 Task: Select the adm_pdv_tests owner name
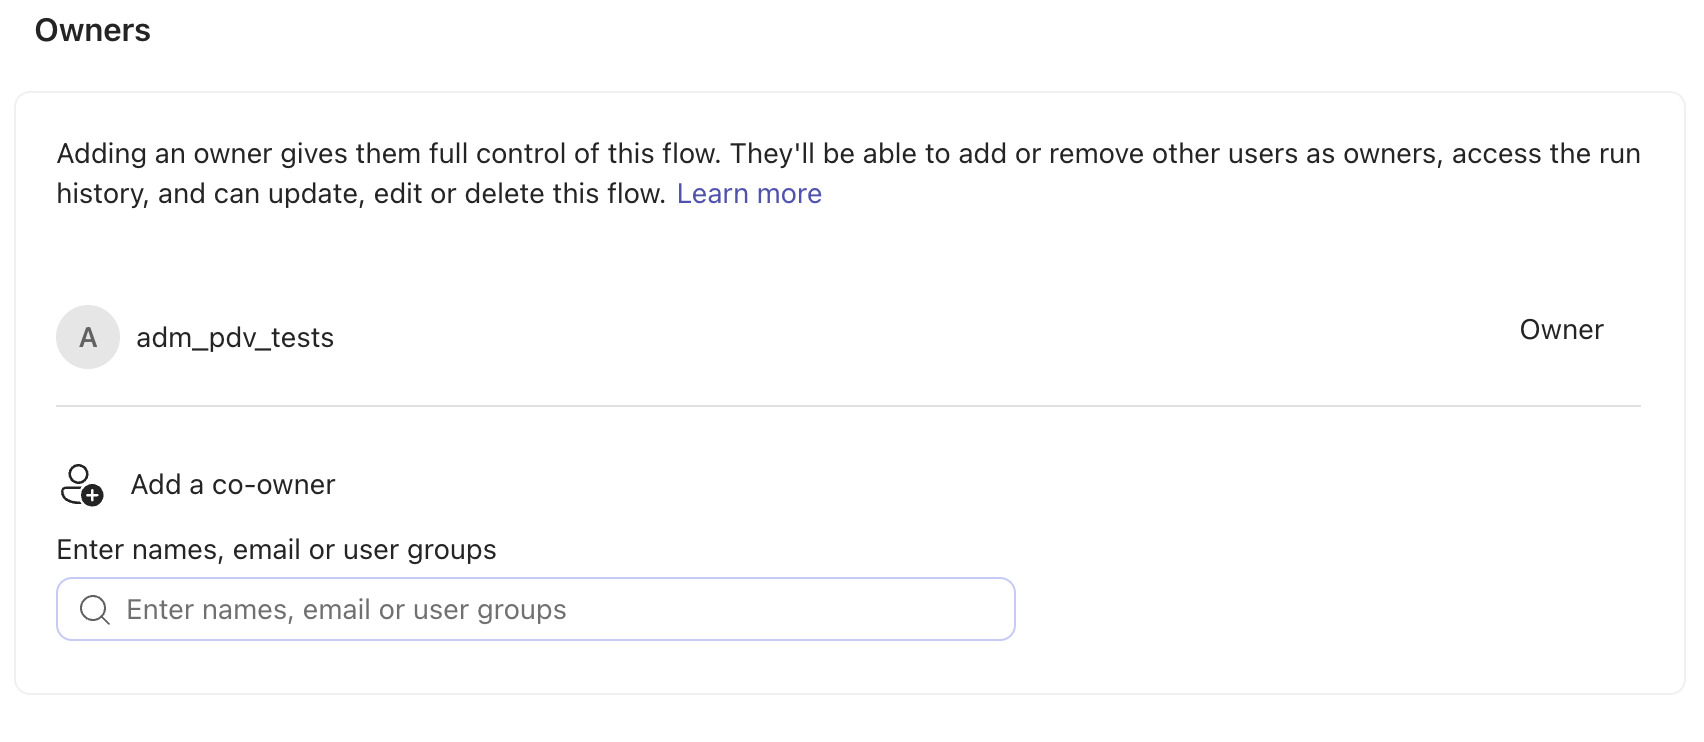coord(235,338)
